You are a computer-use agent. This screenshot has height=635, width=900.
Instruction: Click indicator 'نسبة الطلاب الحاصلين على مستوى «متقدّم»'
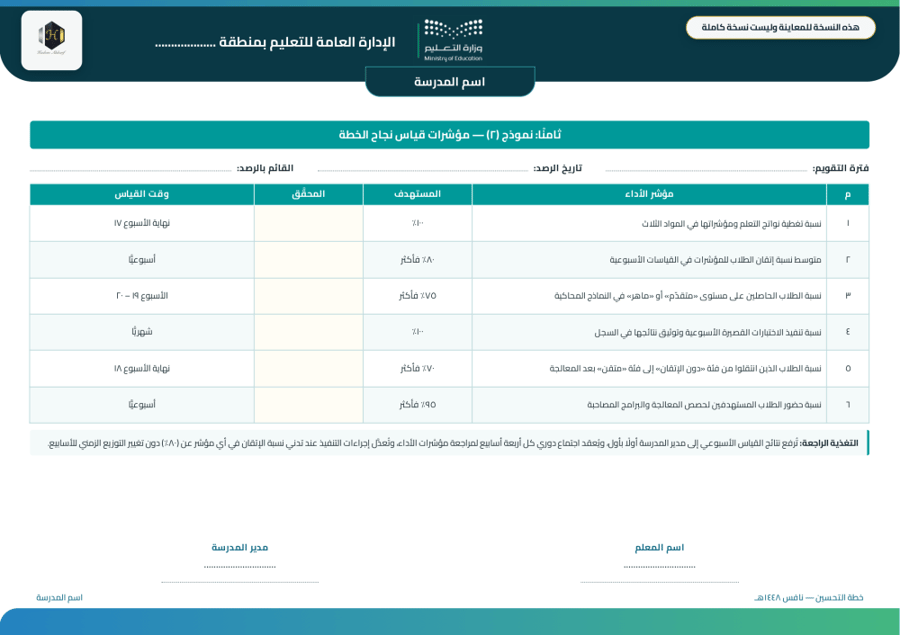click(688, 296)
